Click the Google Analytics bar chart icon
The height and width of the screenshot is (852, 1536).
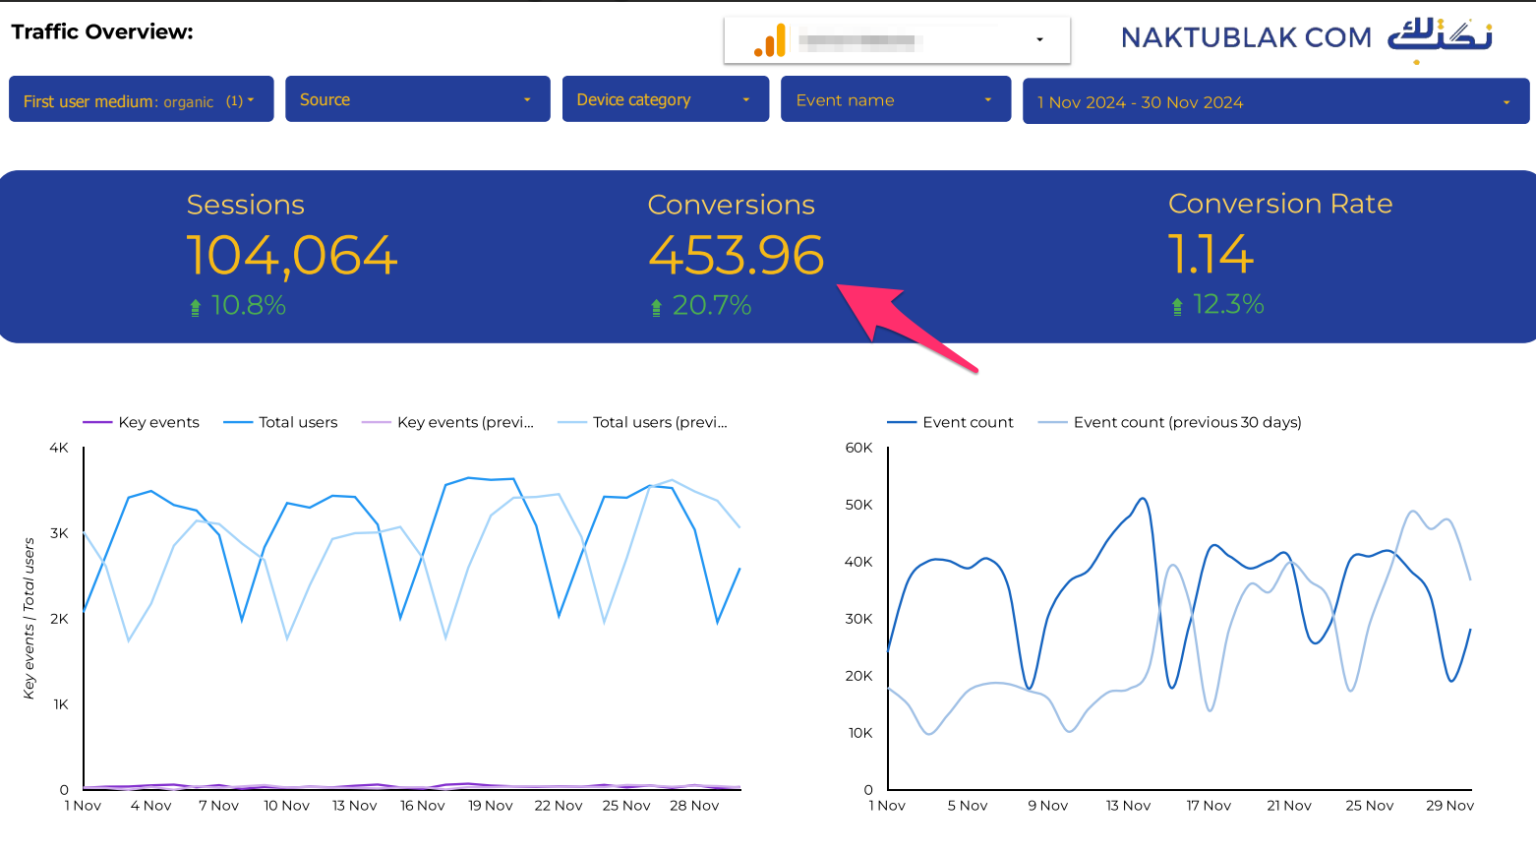(769, 41)
